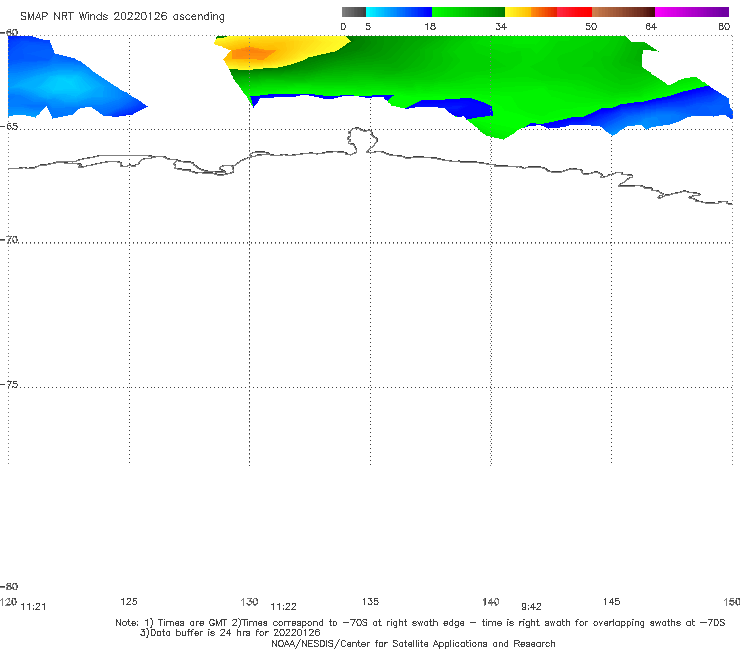Click the brown segment of the color bar
Image resolution: width=740 pixels, height=650 pixels.
(x=623, y=12)
